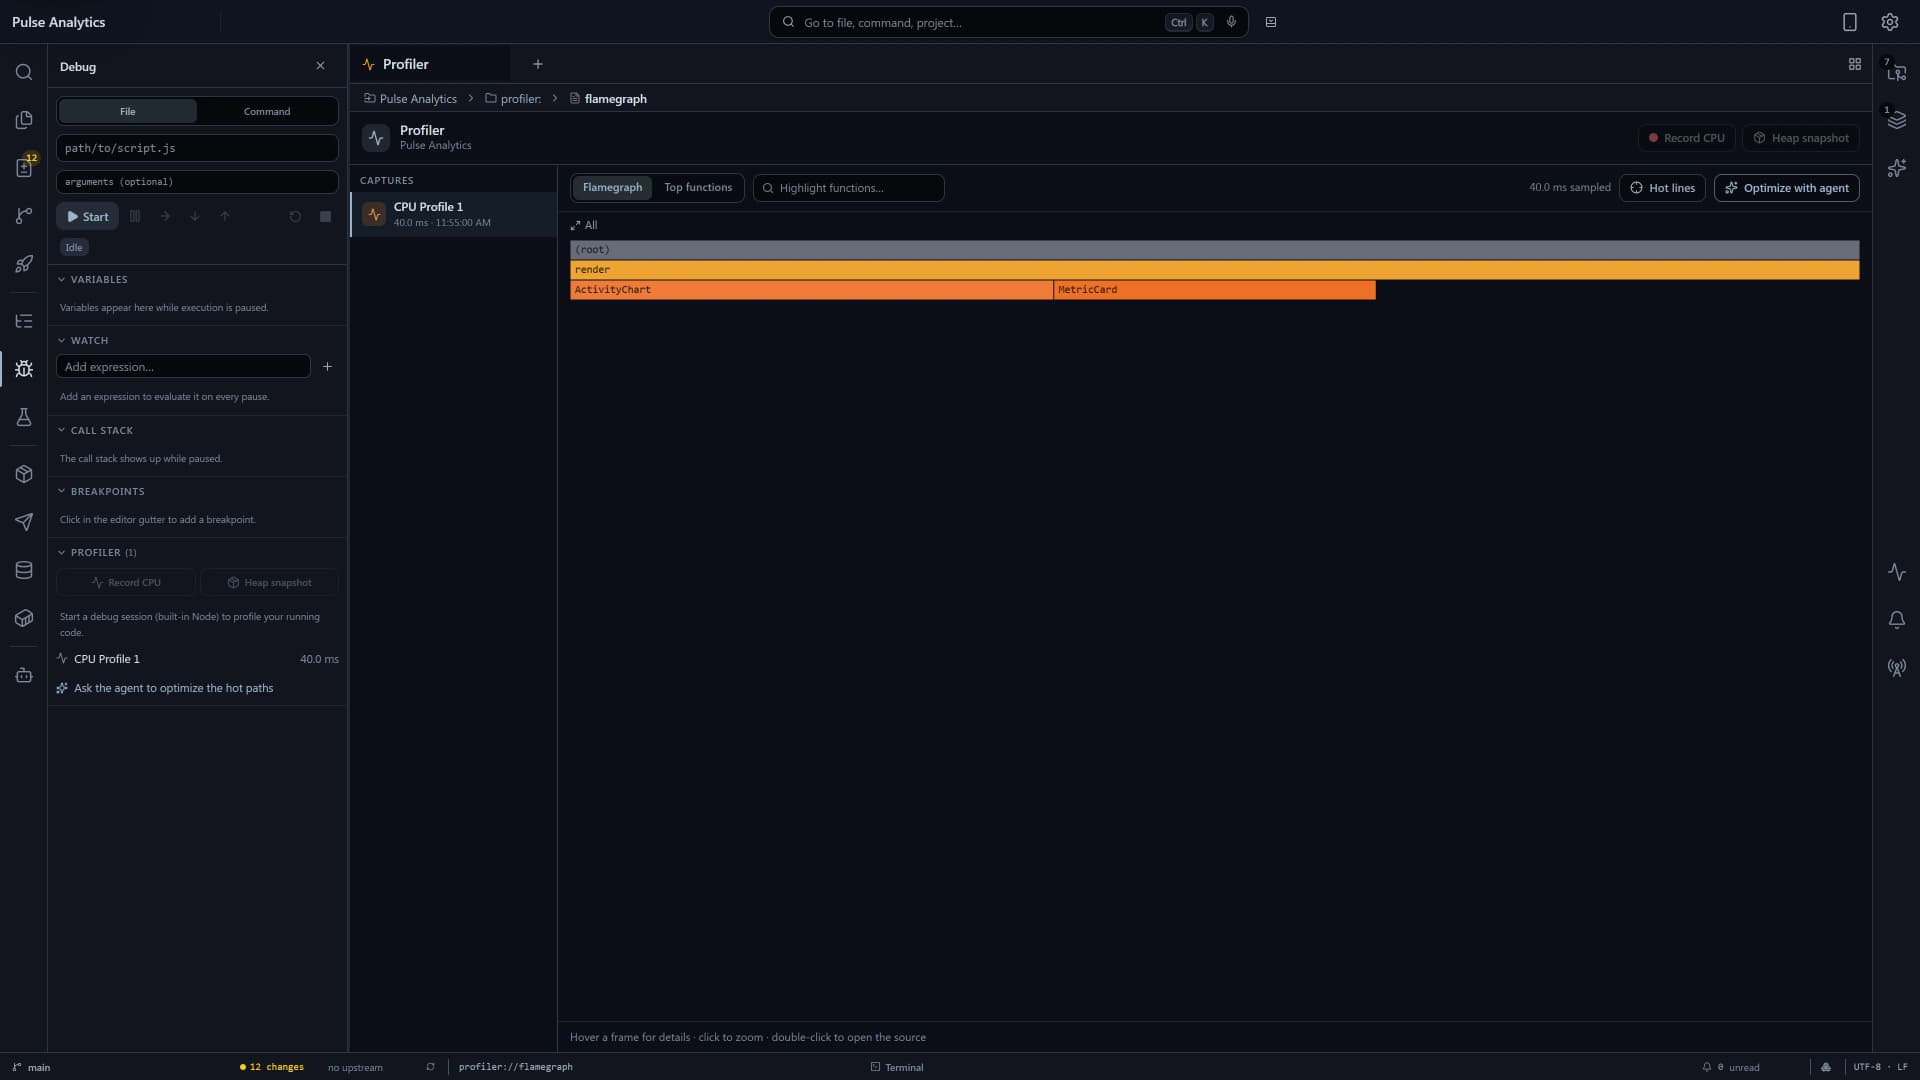Image resolution: width=1920 pixels, height=1080 pixels.
Task: Click the MetricCard flame frame
Action: pos(1214,290)
